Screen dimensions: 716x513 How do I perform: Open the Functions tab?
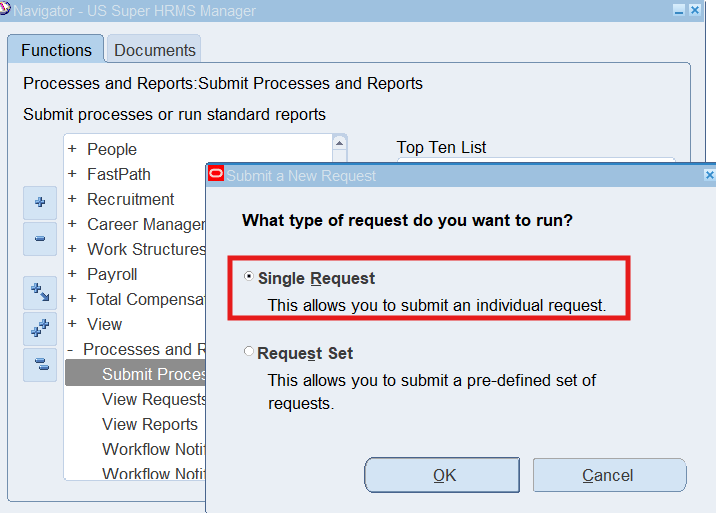click(x=56, y=50)
